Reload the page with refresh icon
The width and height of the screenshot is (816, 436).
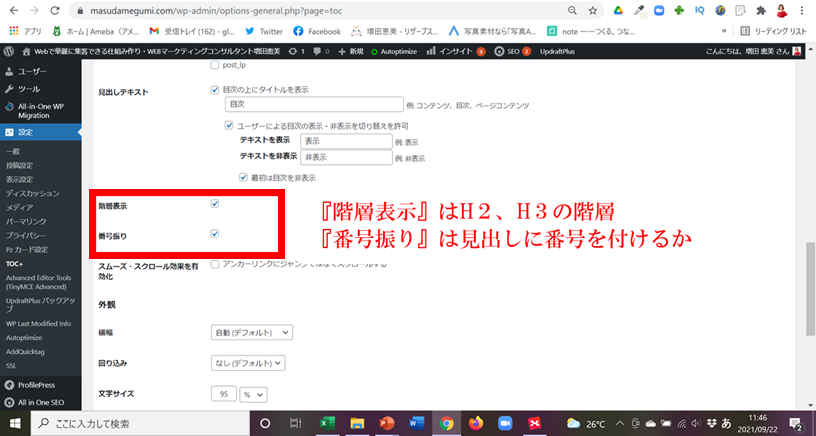click(55, 10)
